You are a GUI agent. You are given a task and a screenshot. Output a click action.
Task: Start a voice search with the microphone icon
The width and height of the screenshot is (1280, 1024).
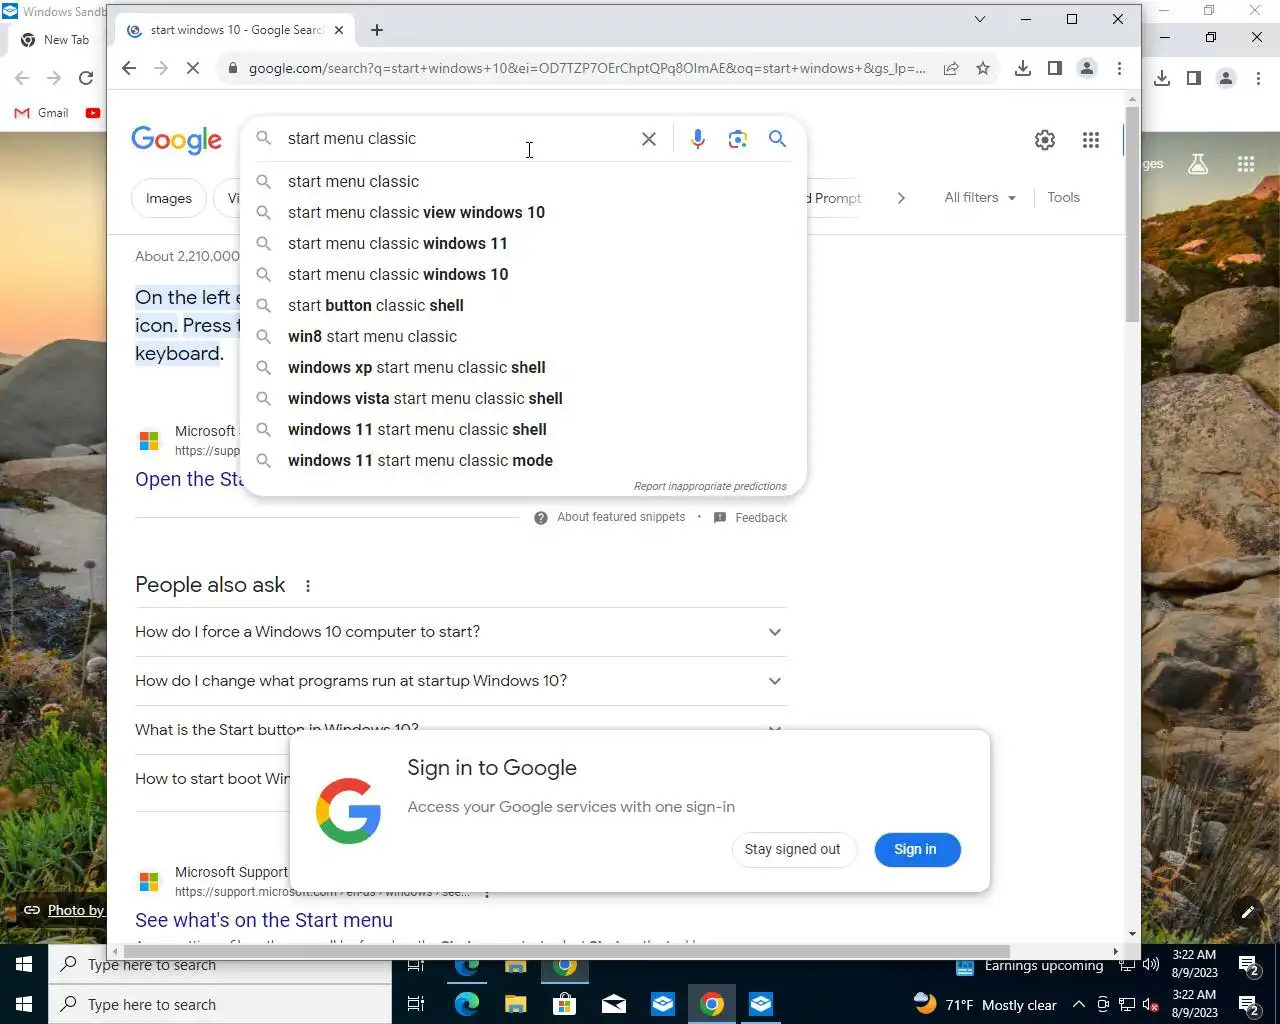(x=698, y=139)
